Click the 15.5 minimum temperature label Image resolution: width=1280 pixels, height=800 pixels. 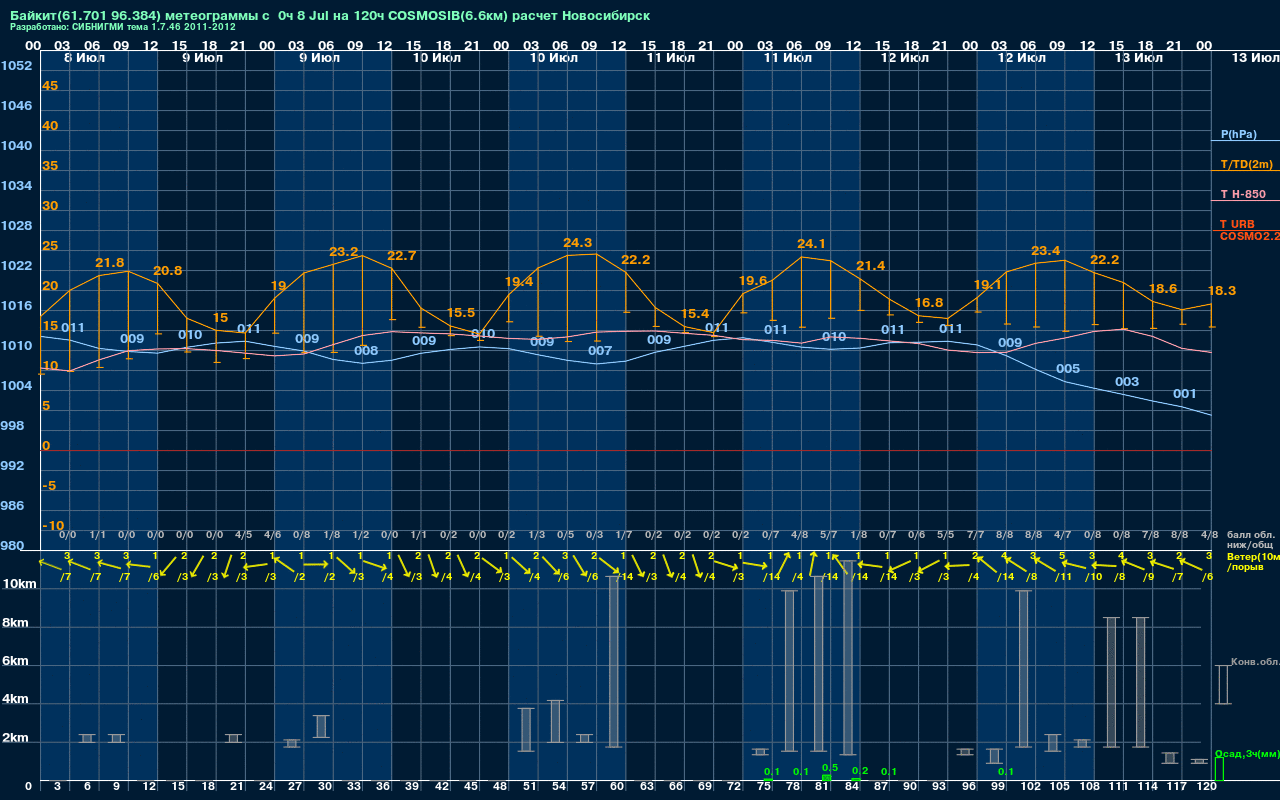click(x=460, y=313)
